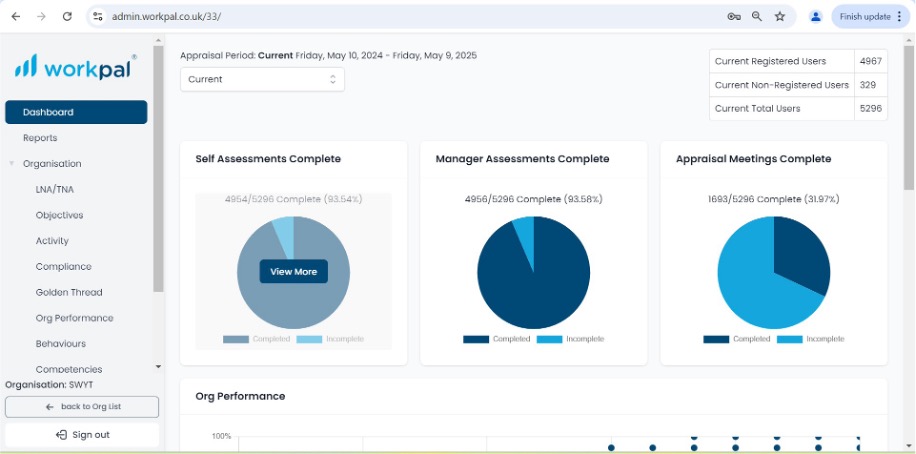Click the browser back arrow icon

pos(16,16)
